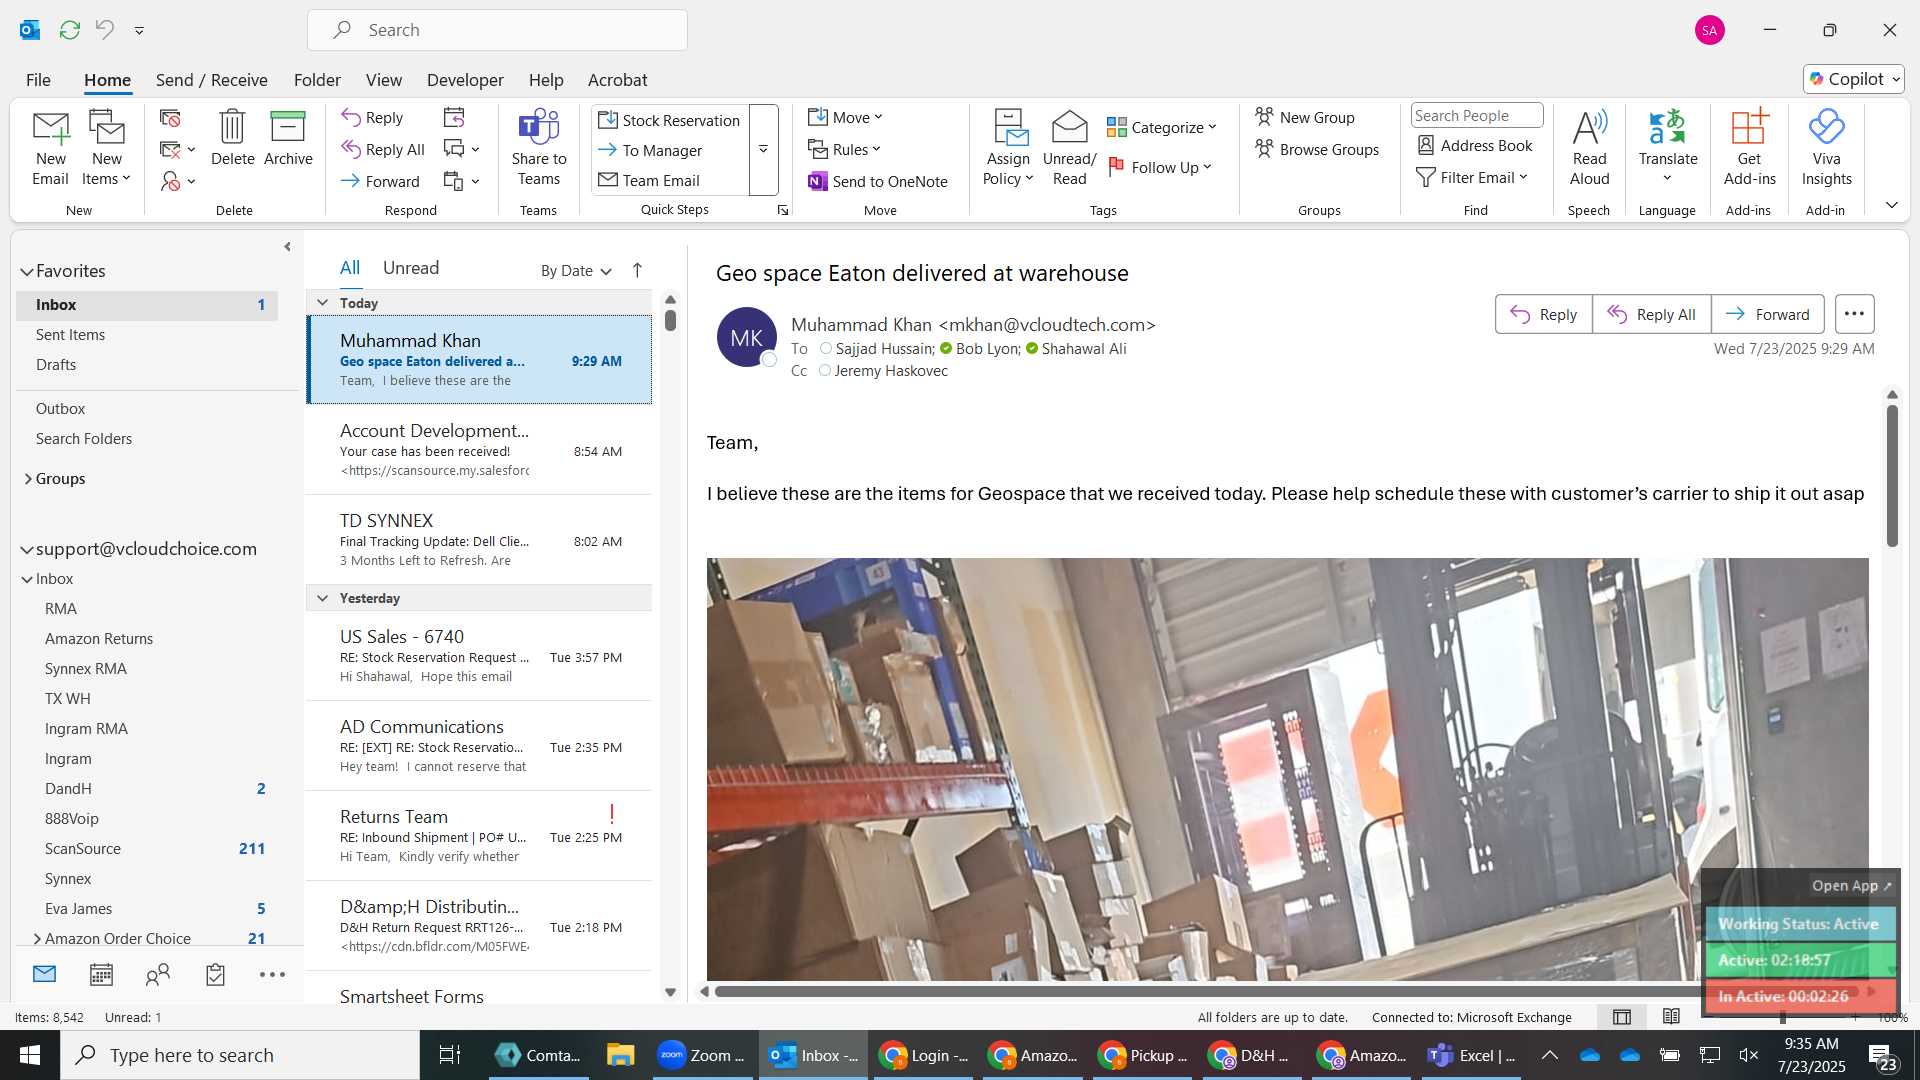
Task: Click Get Add-ins
Action: coord(1749,148)
